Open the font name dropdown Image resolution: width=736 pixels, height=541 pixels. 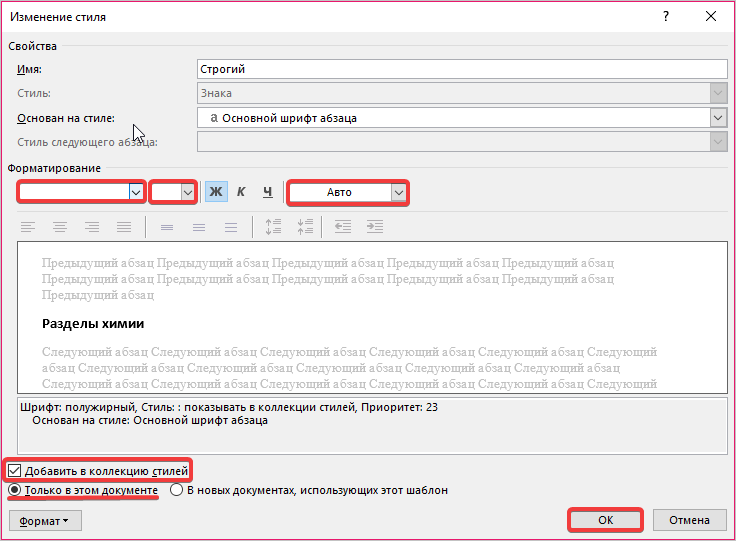pos(136,192)
